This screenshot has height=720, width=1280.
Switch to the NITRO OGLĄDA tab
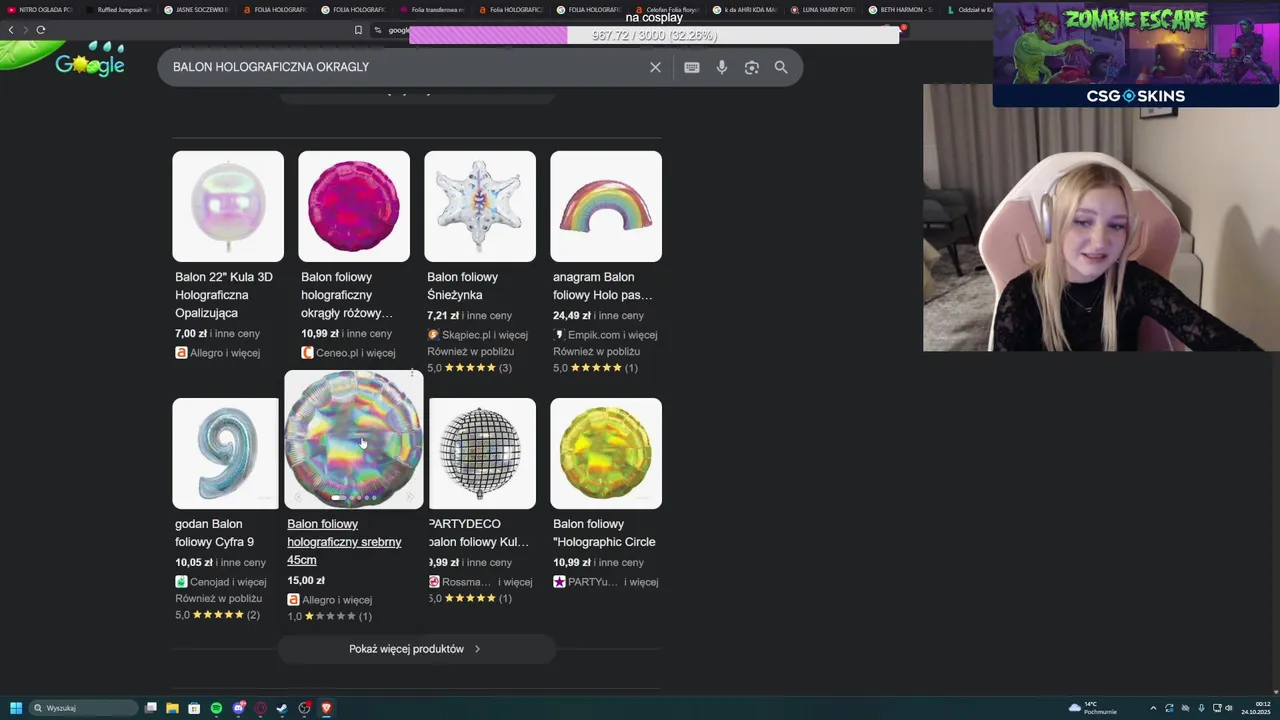pos(40,9)
